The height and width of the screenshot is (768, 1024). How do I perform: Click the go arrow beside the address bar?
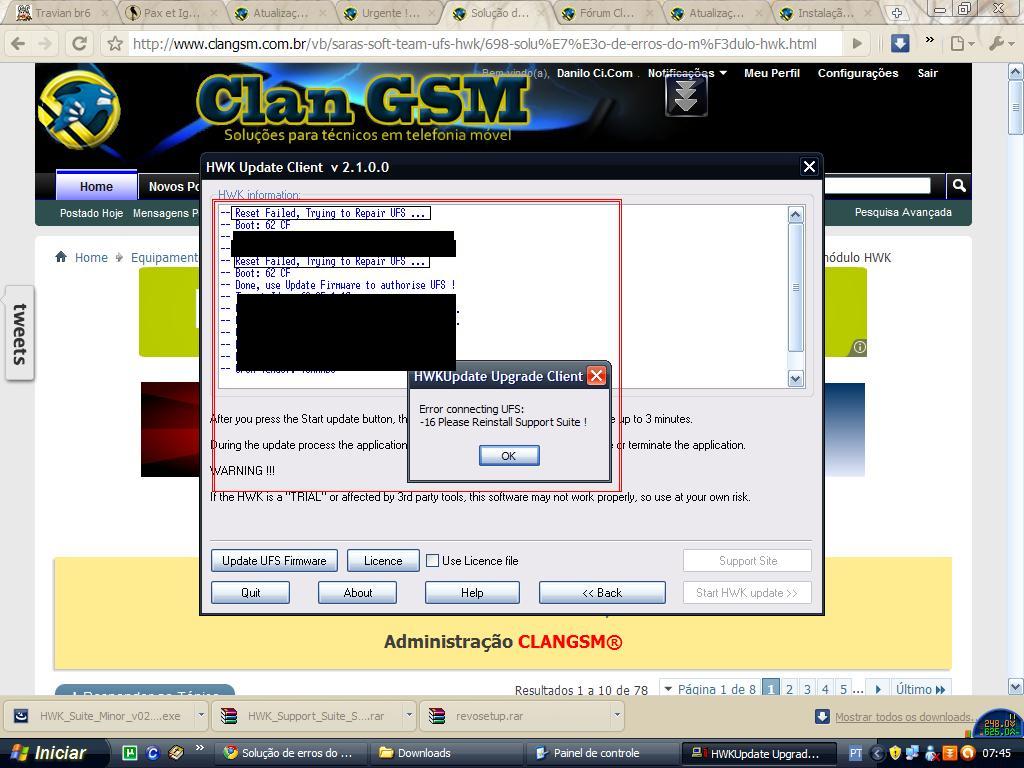857,44
